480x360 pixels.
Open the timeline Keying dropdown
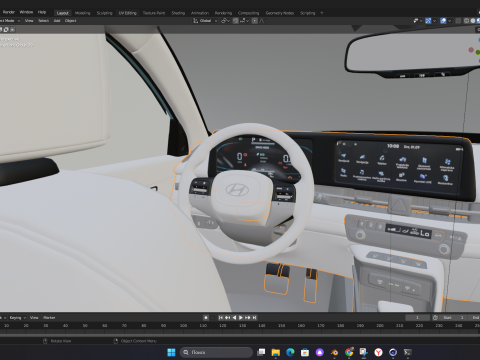pyautogui.click(x=17, y=318)
